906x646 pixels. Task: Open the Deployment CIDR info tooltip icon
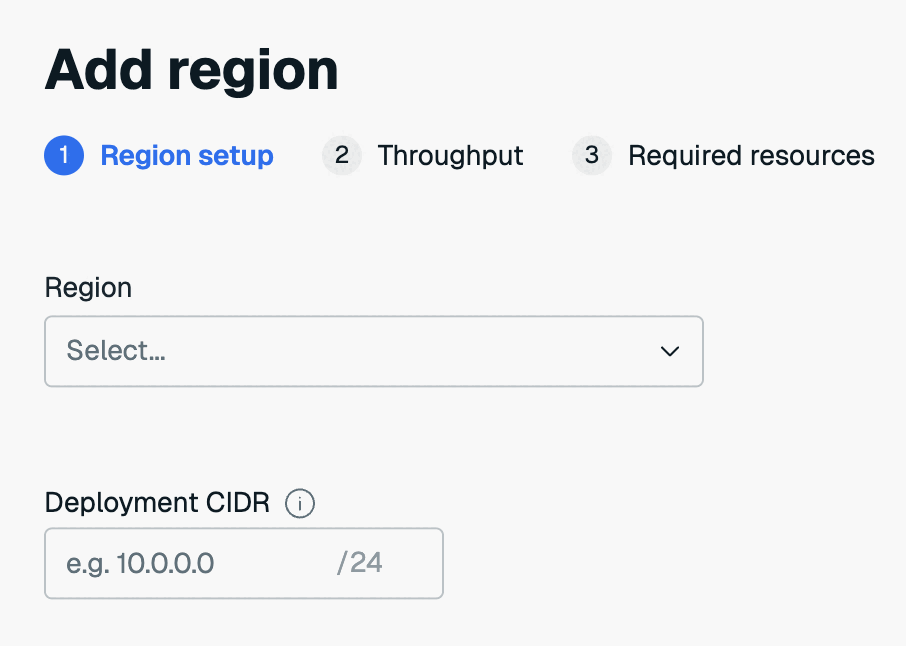pyautogui.click(x=300, y=504)
